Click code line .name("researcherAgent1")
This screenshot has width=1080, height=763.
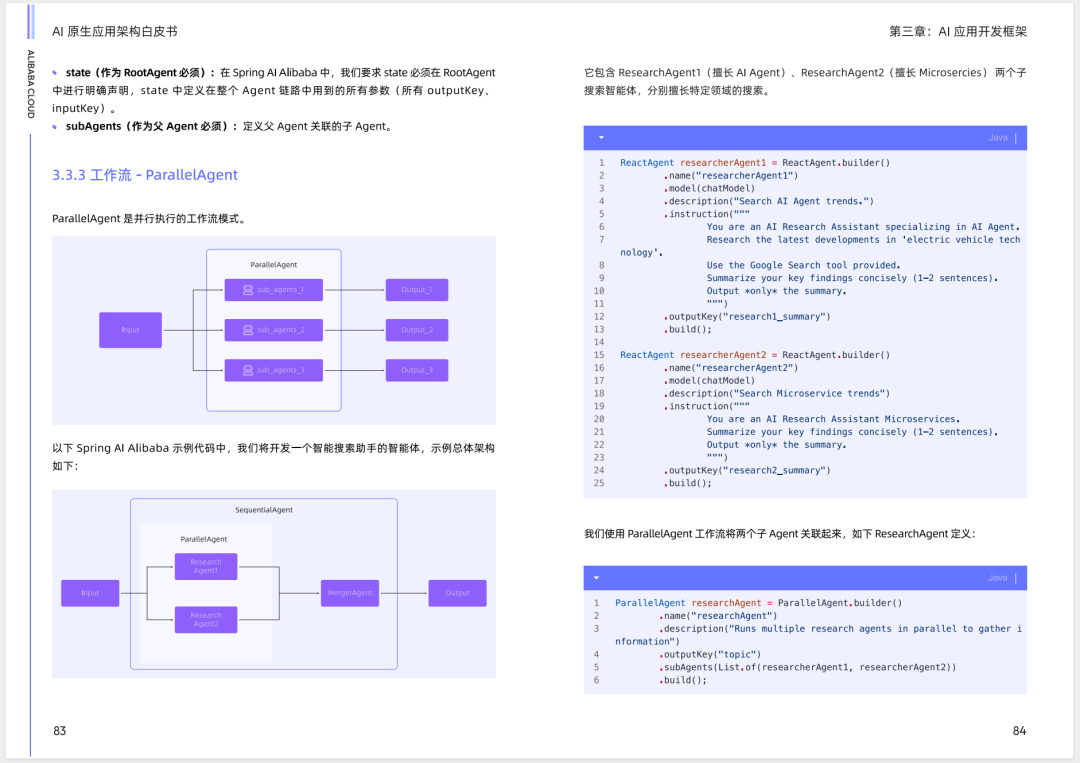[x=731, y=176]
